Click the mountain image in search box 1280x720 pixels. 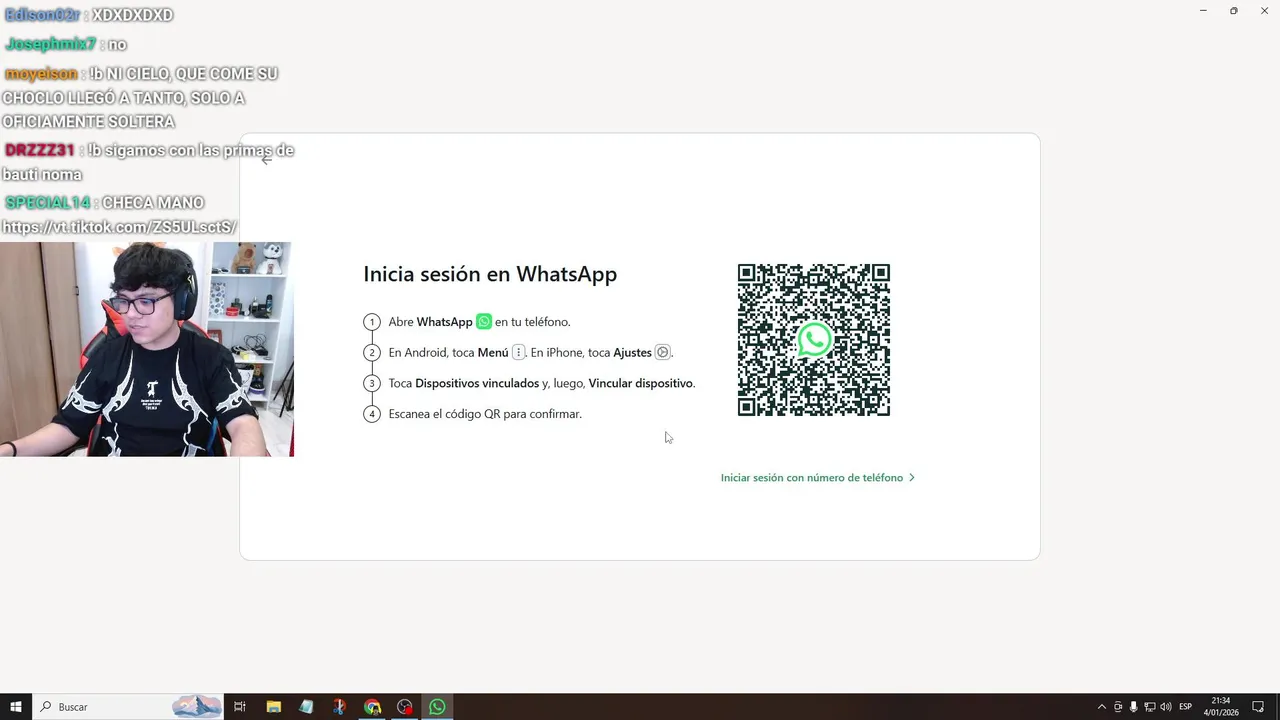click(197, 707)
